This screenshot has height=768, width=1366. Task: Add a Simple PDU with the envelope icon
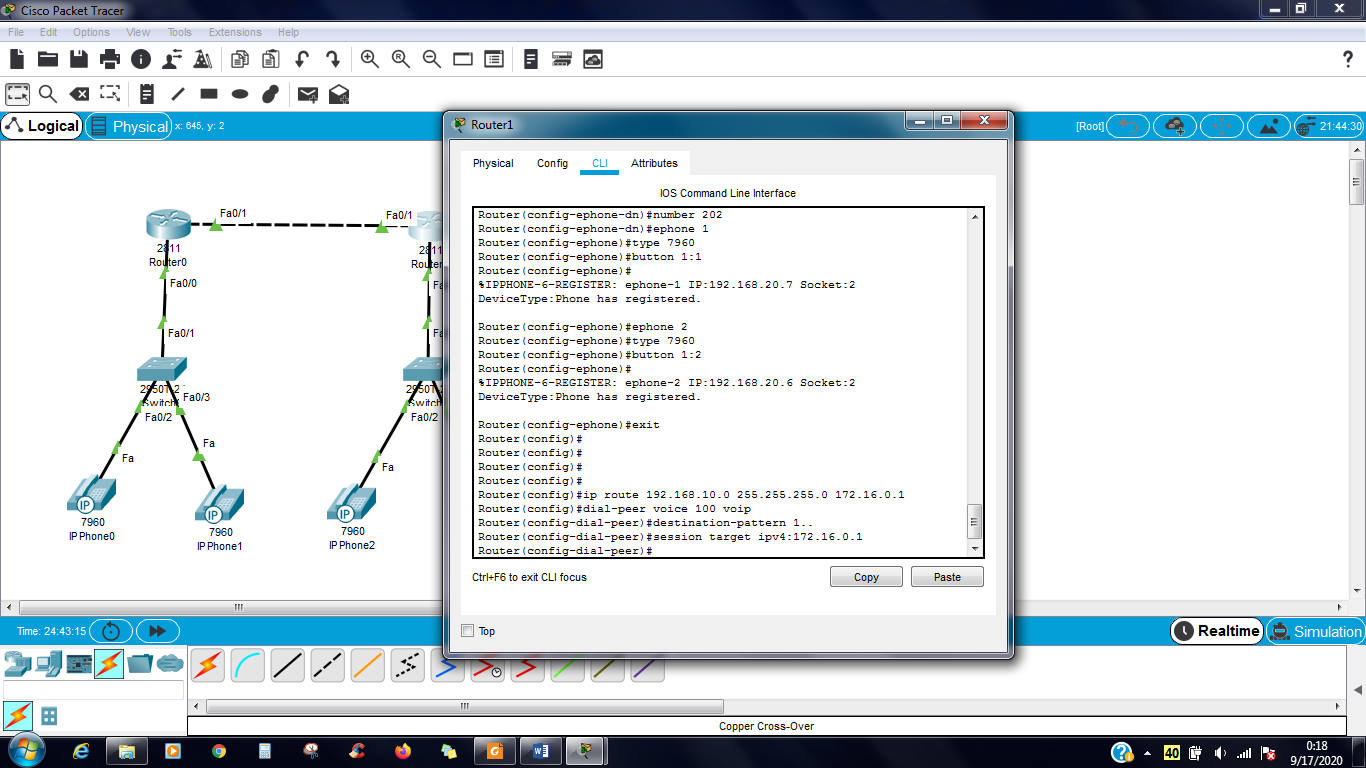308,94
